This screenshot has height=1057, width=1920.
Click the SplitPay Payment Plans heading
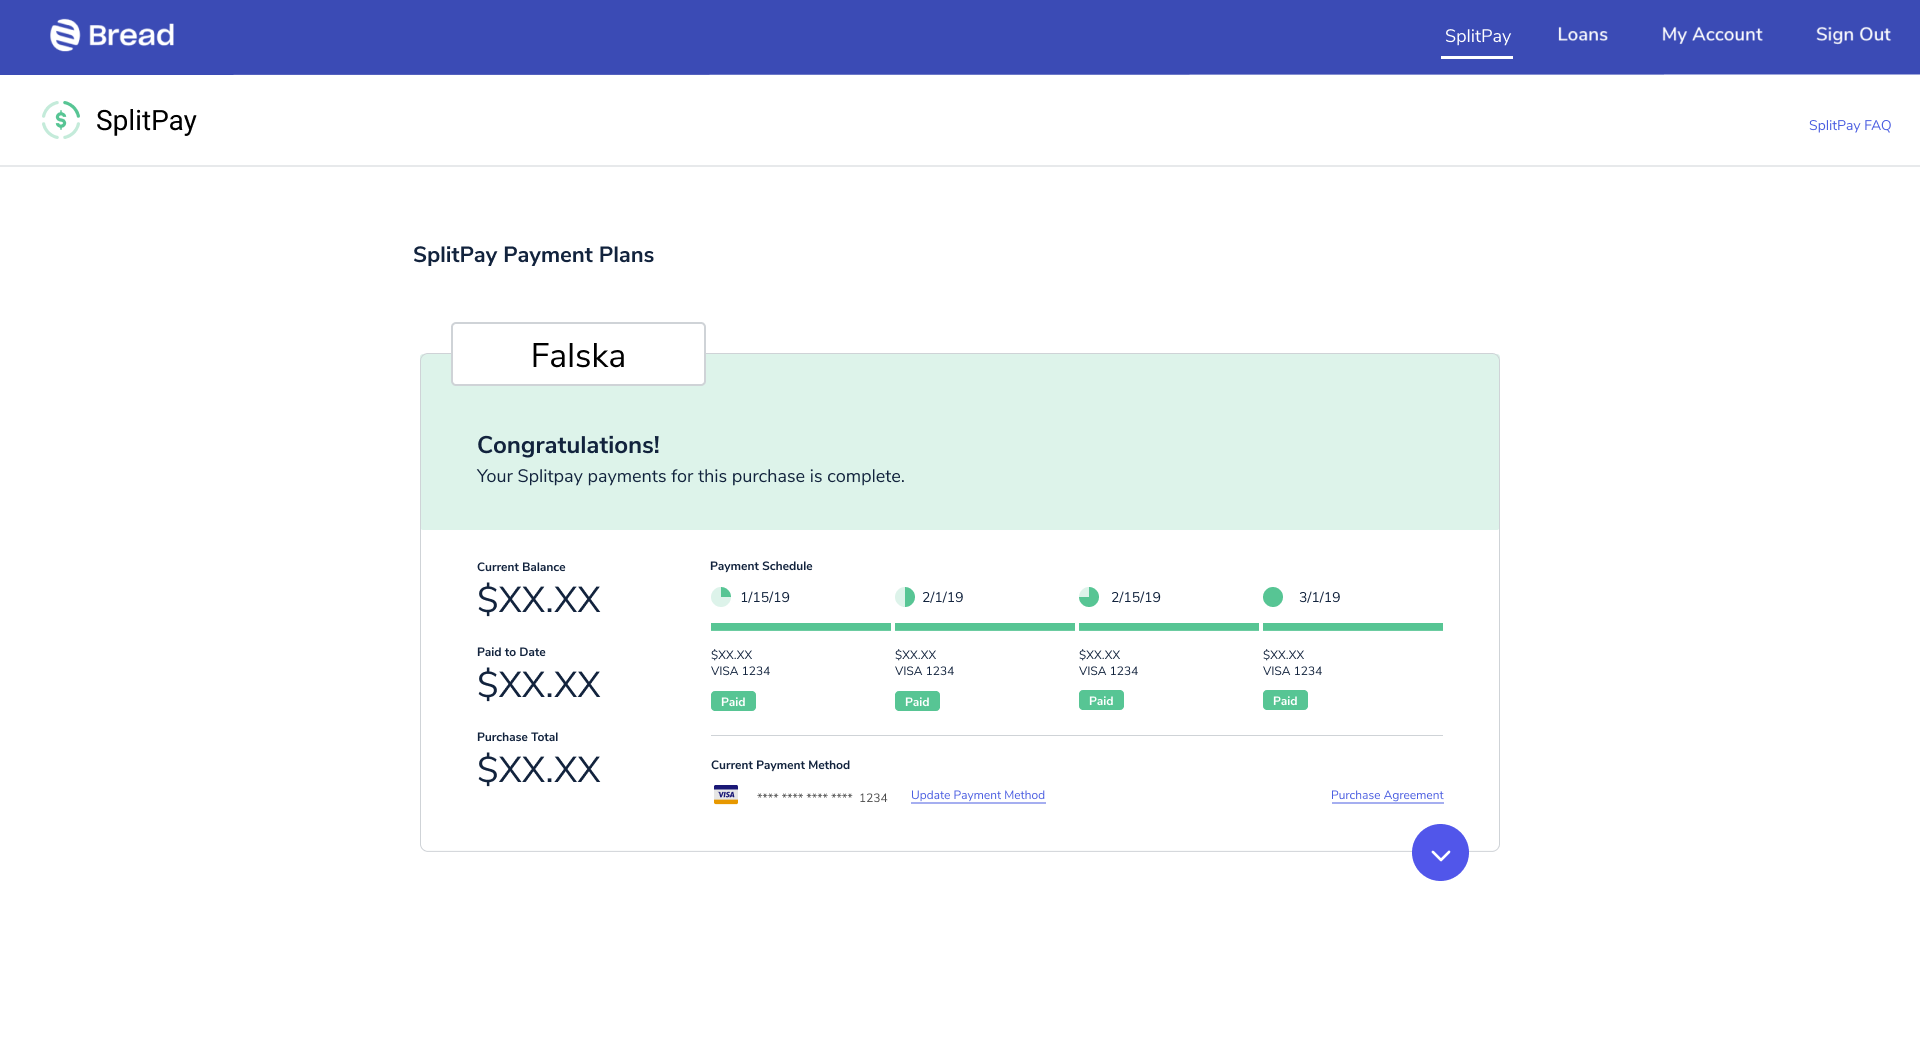coord(533,255)
